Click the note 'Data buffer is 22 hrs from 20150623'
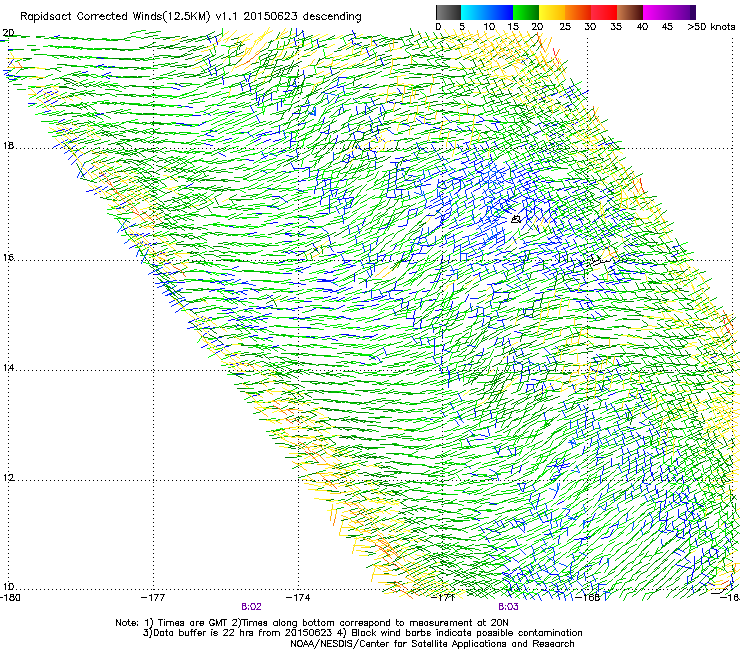The width and height of the screenshot is (740, 650). (x=242, y=633)
